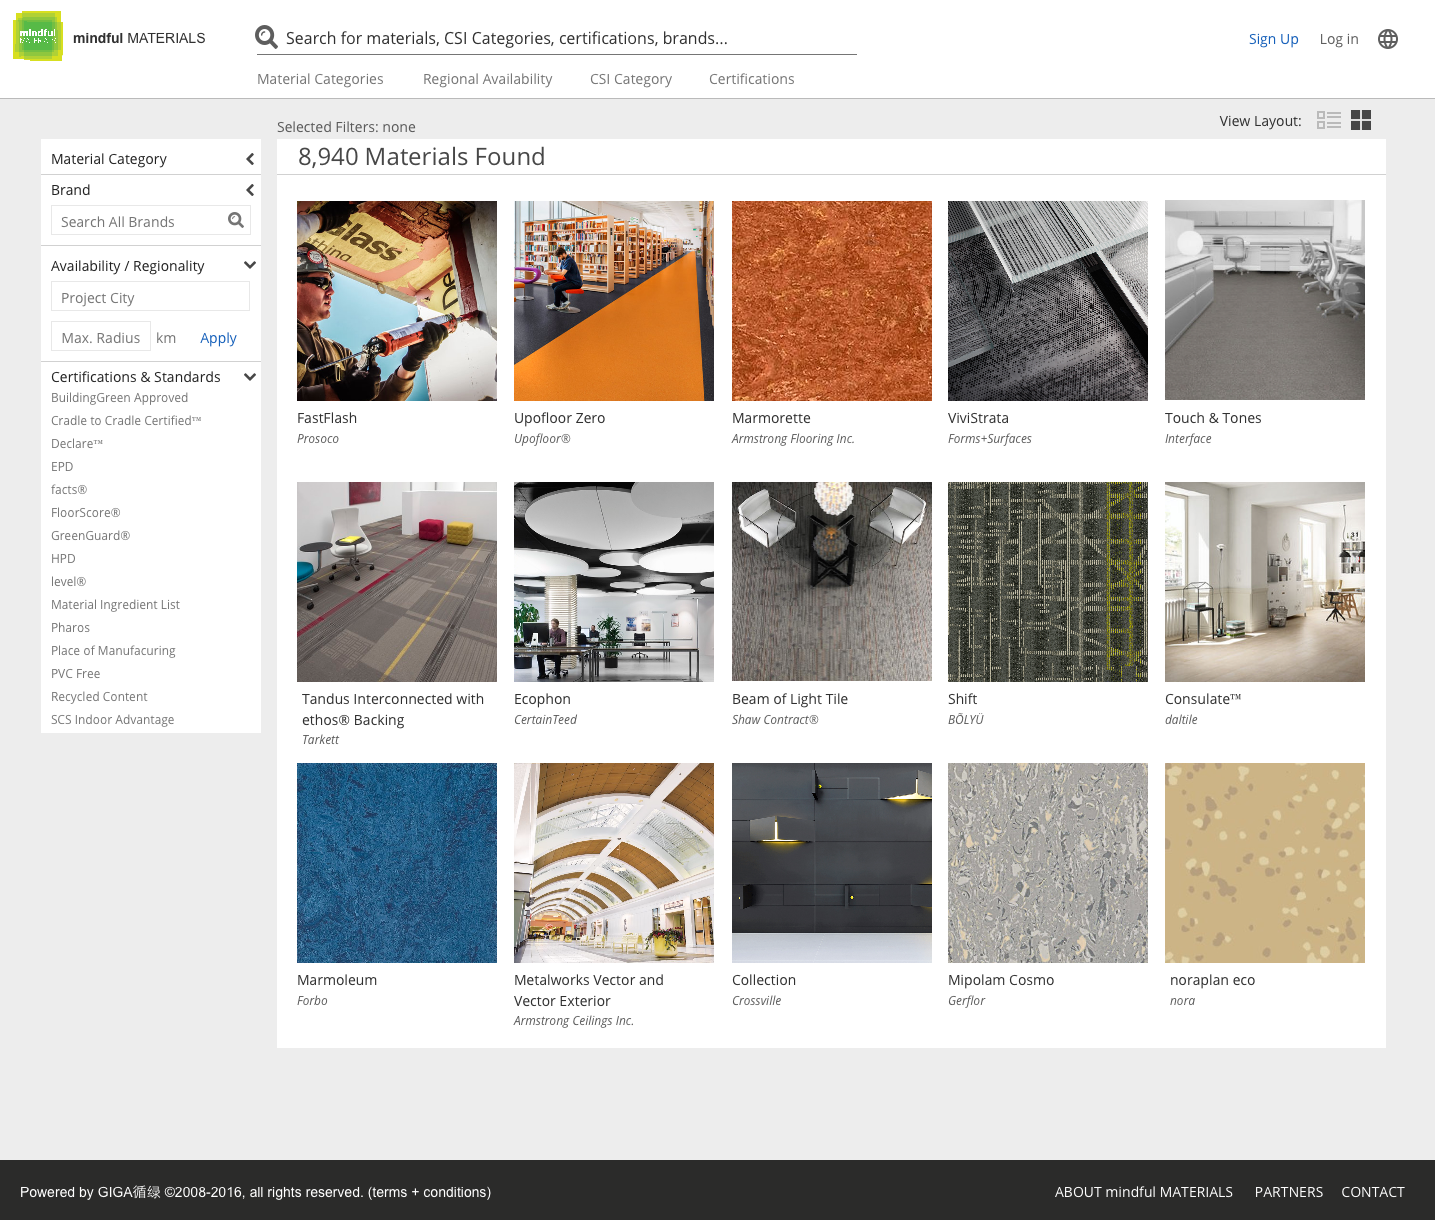Open the Marmorette orange texture thumbnail
Screen dimensions: 1435x1220
[x=832, y=301]
